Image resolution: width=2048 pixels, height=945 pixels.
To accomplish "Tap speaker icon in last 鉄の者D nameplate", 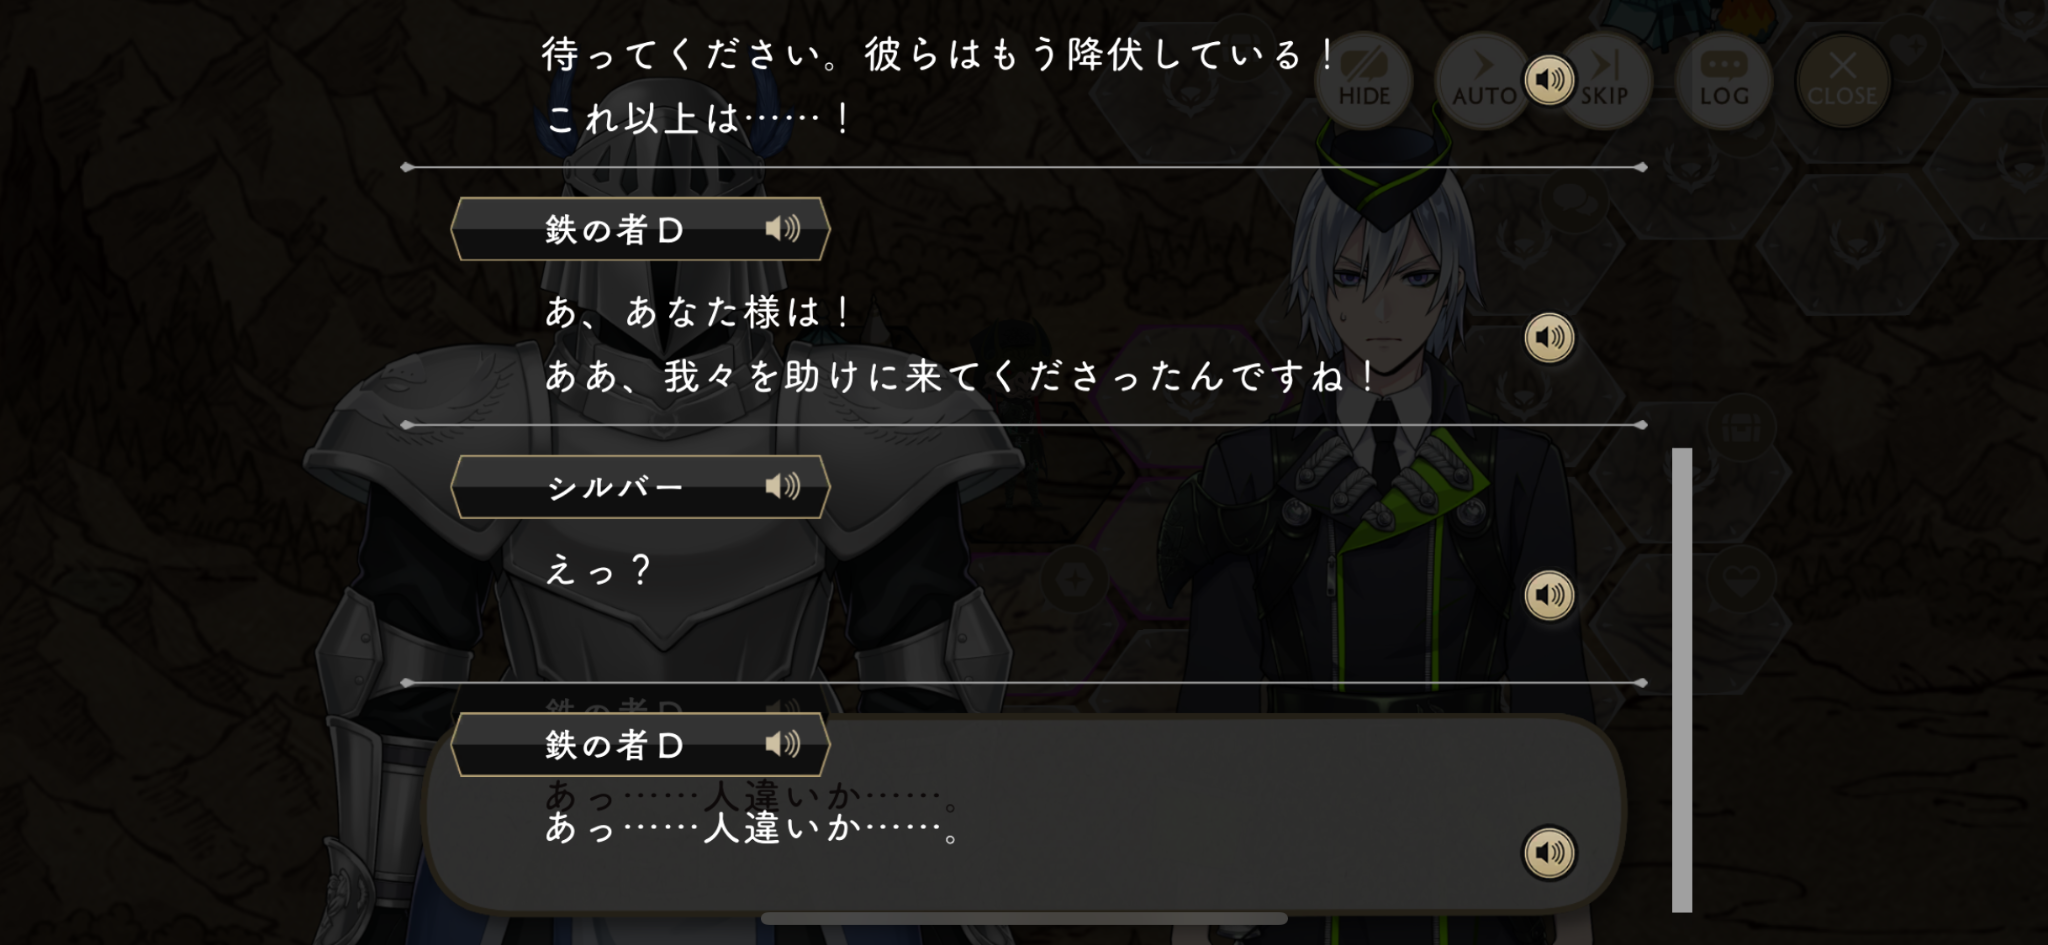I will tap(783, 744).
